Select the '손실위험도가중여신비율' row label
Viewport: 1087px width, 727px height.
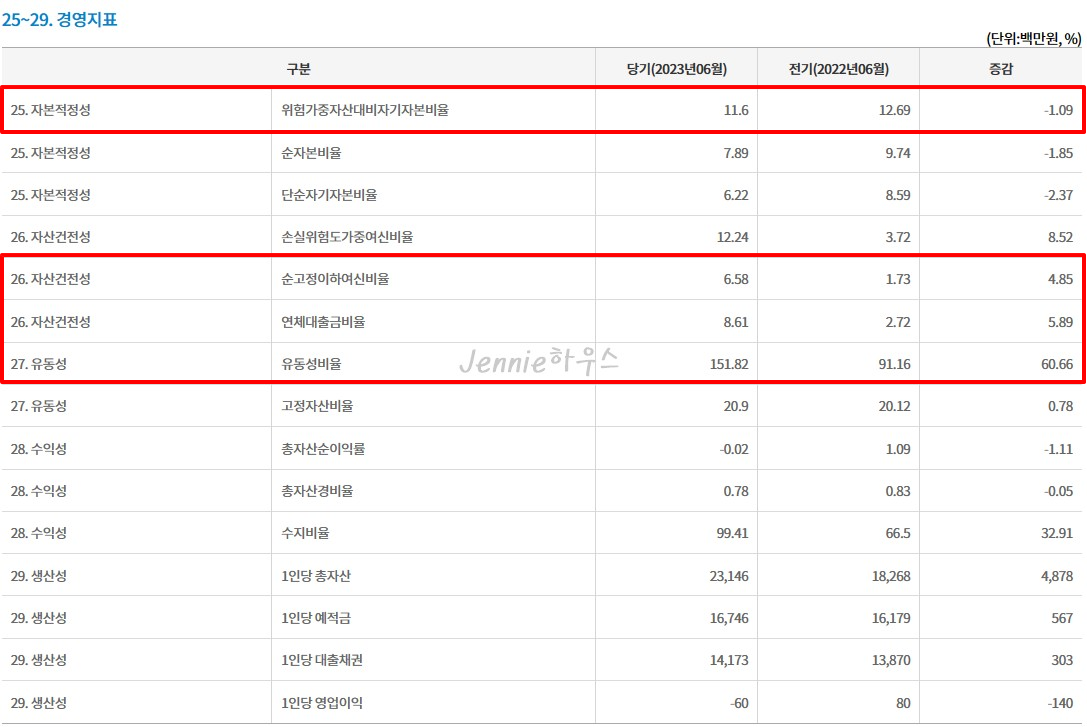tap(347, 237)
